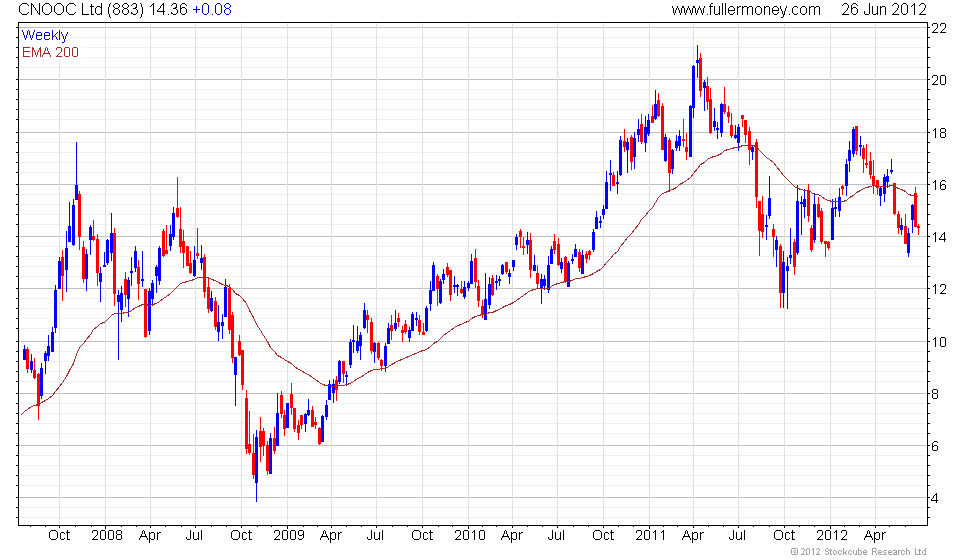Screen dimensions: 980x560
Task: Click the Apr label right after 2012
Action: 874,536
